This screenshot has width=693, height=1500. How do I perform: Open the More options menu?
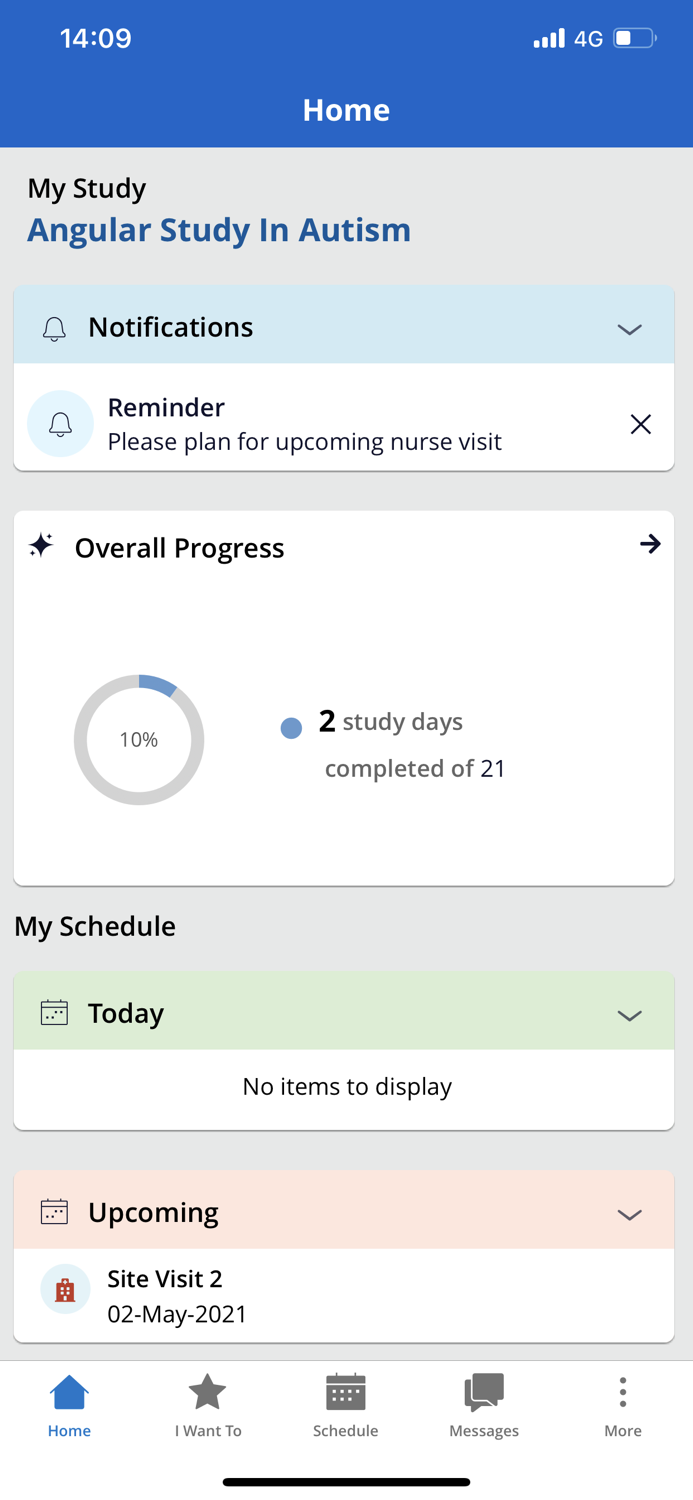point(622,1405)
